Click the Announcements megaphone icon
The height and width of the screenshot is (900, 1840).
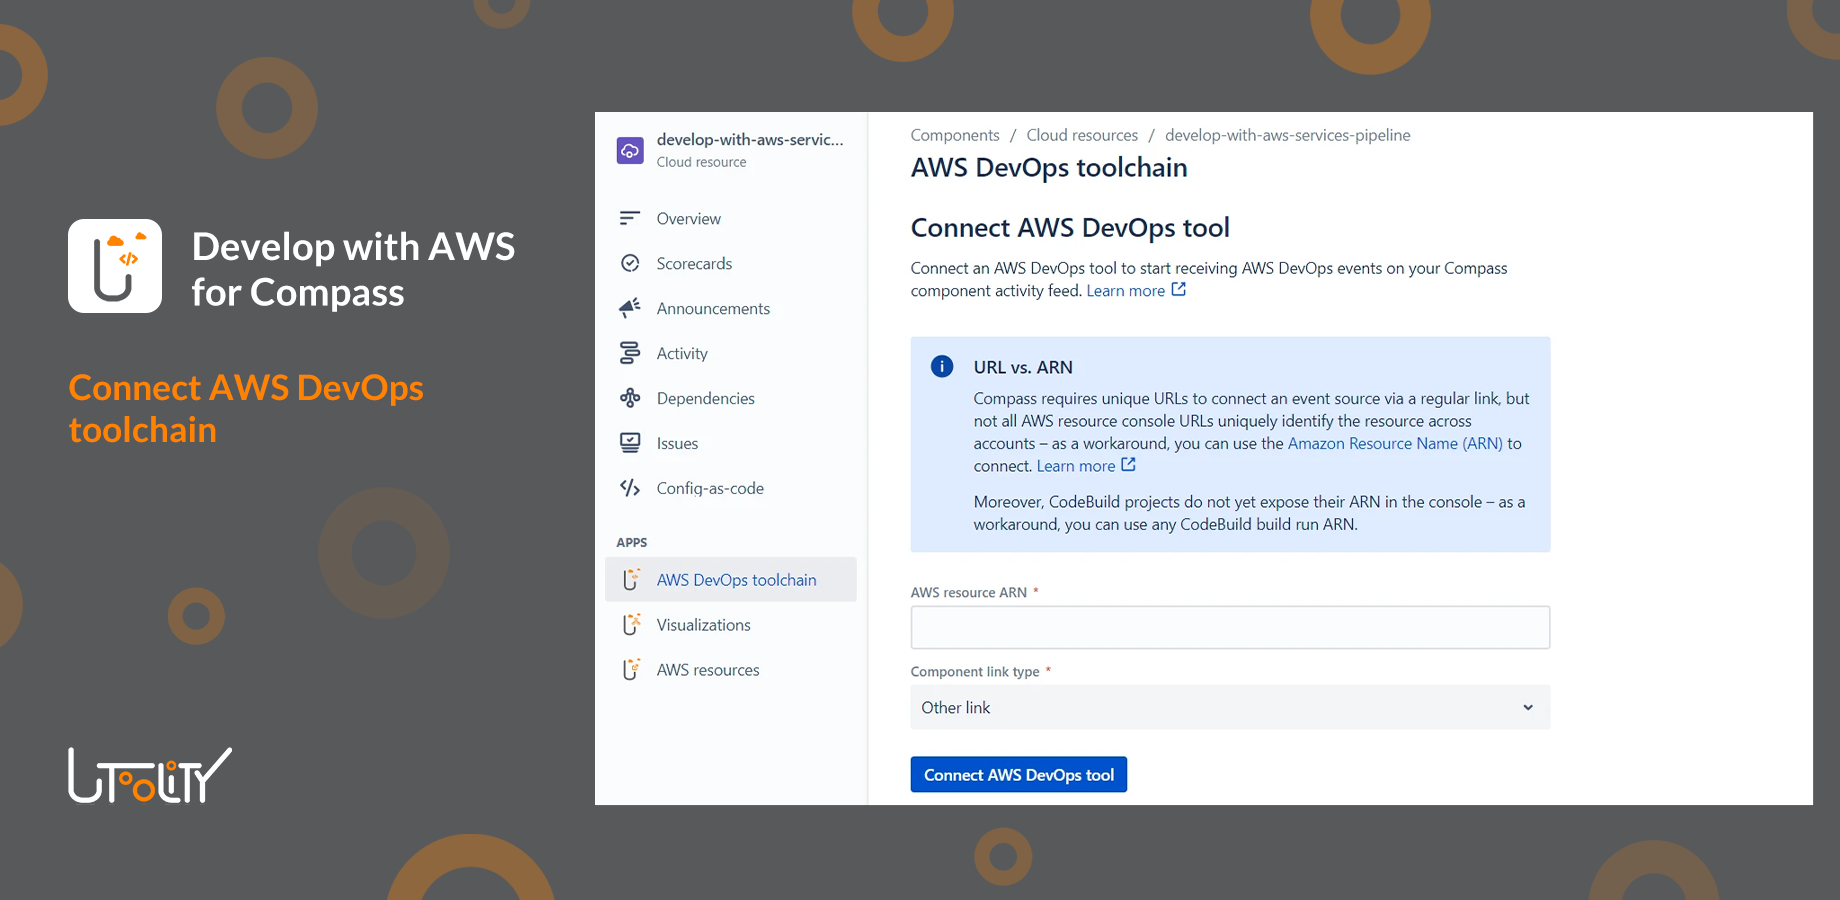(630, 308)
